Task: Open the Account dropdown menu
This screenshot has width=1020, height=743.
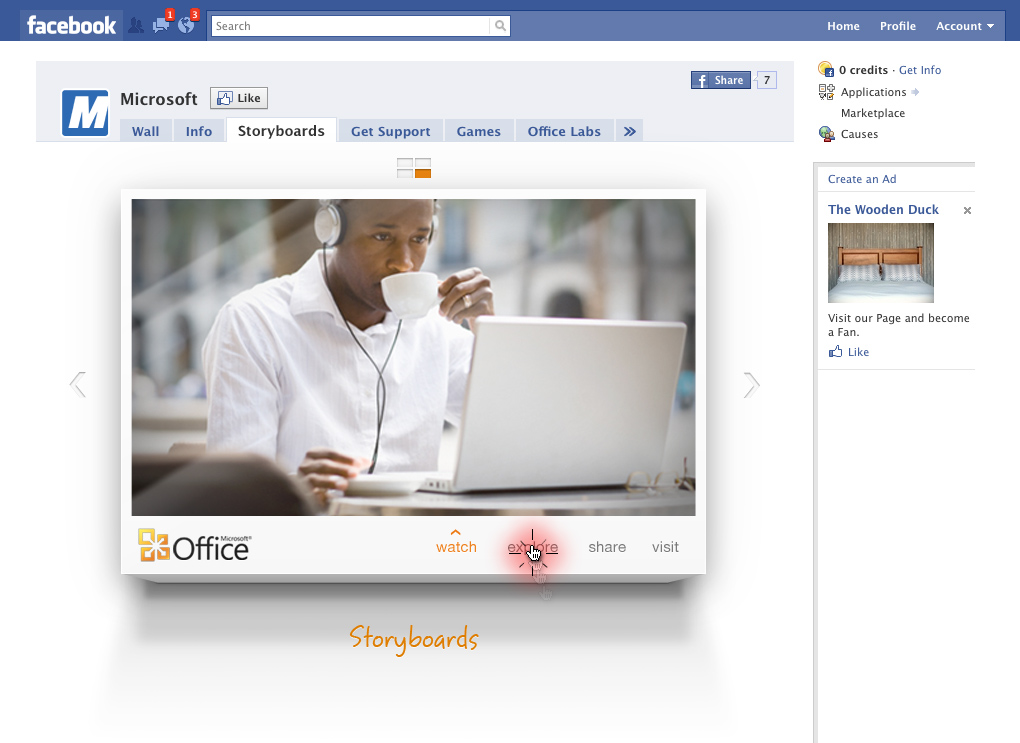Action: click(x=965, y=26)
